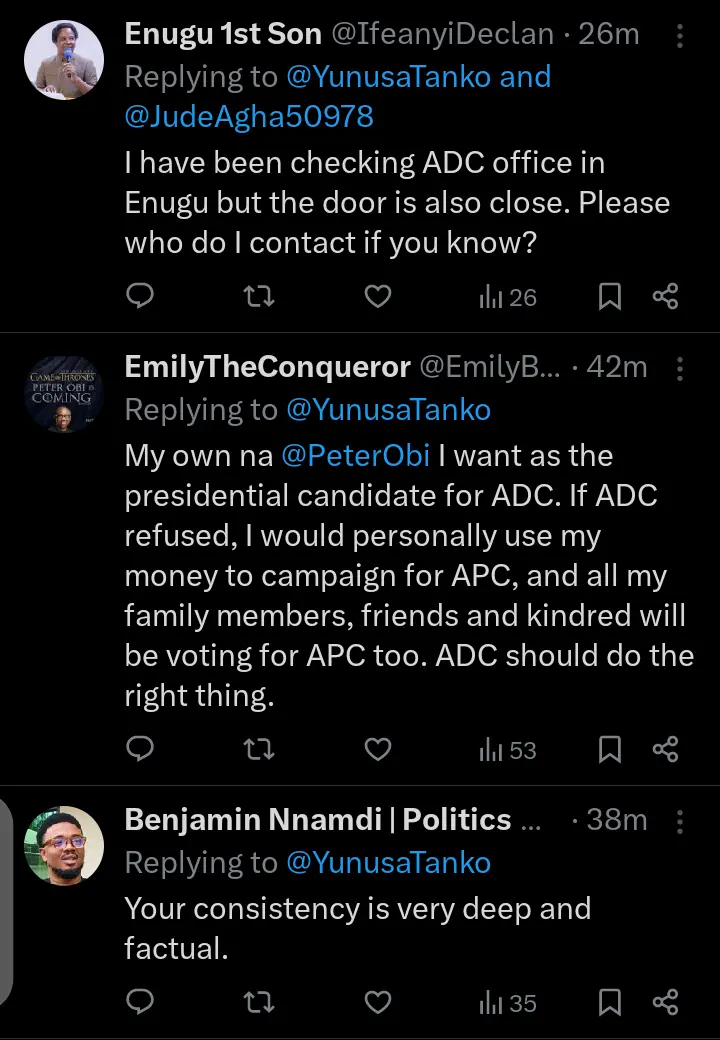Reply to Enugu 1st Son's tweet
The width and height of the screenshot is (720, 1040).
(x=142, y=296)
